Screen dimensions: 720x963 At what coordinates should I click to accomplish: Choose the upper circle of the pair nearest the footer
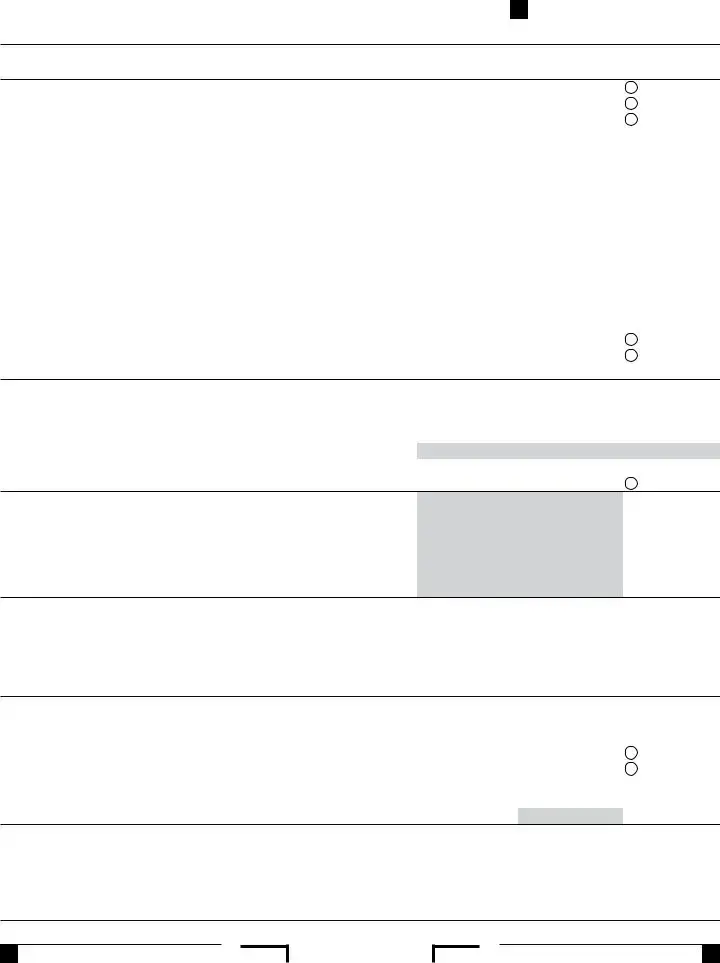(631, 752)
